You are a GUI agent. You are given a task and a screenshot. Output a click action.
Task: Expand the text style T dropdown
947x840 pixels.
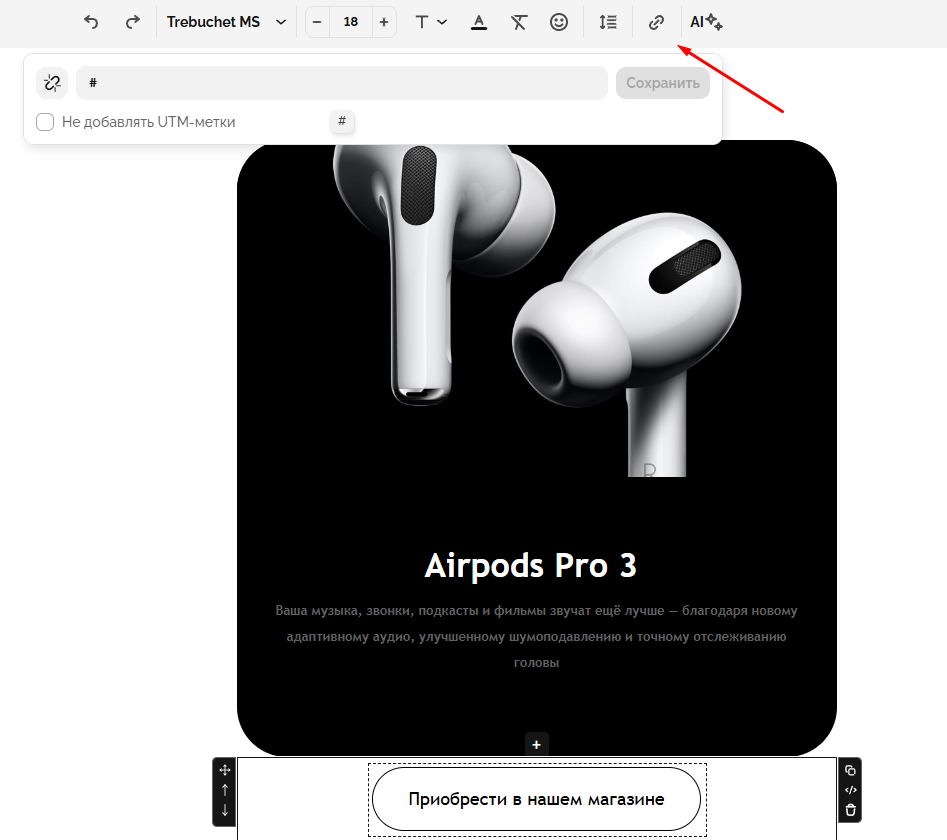(431, 22)
